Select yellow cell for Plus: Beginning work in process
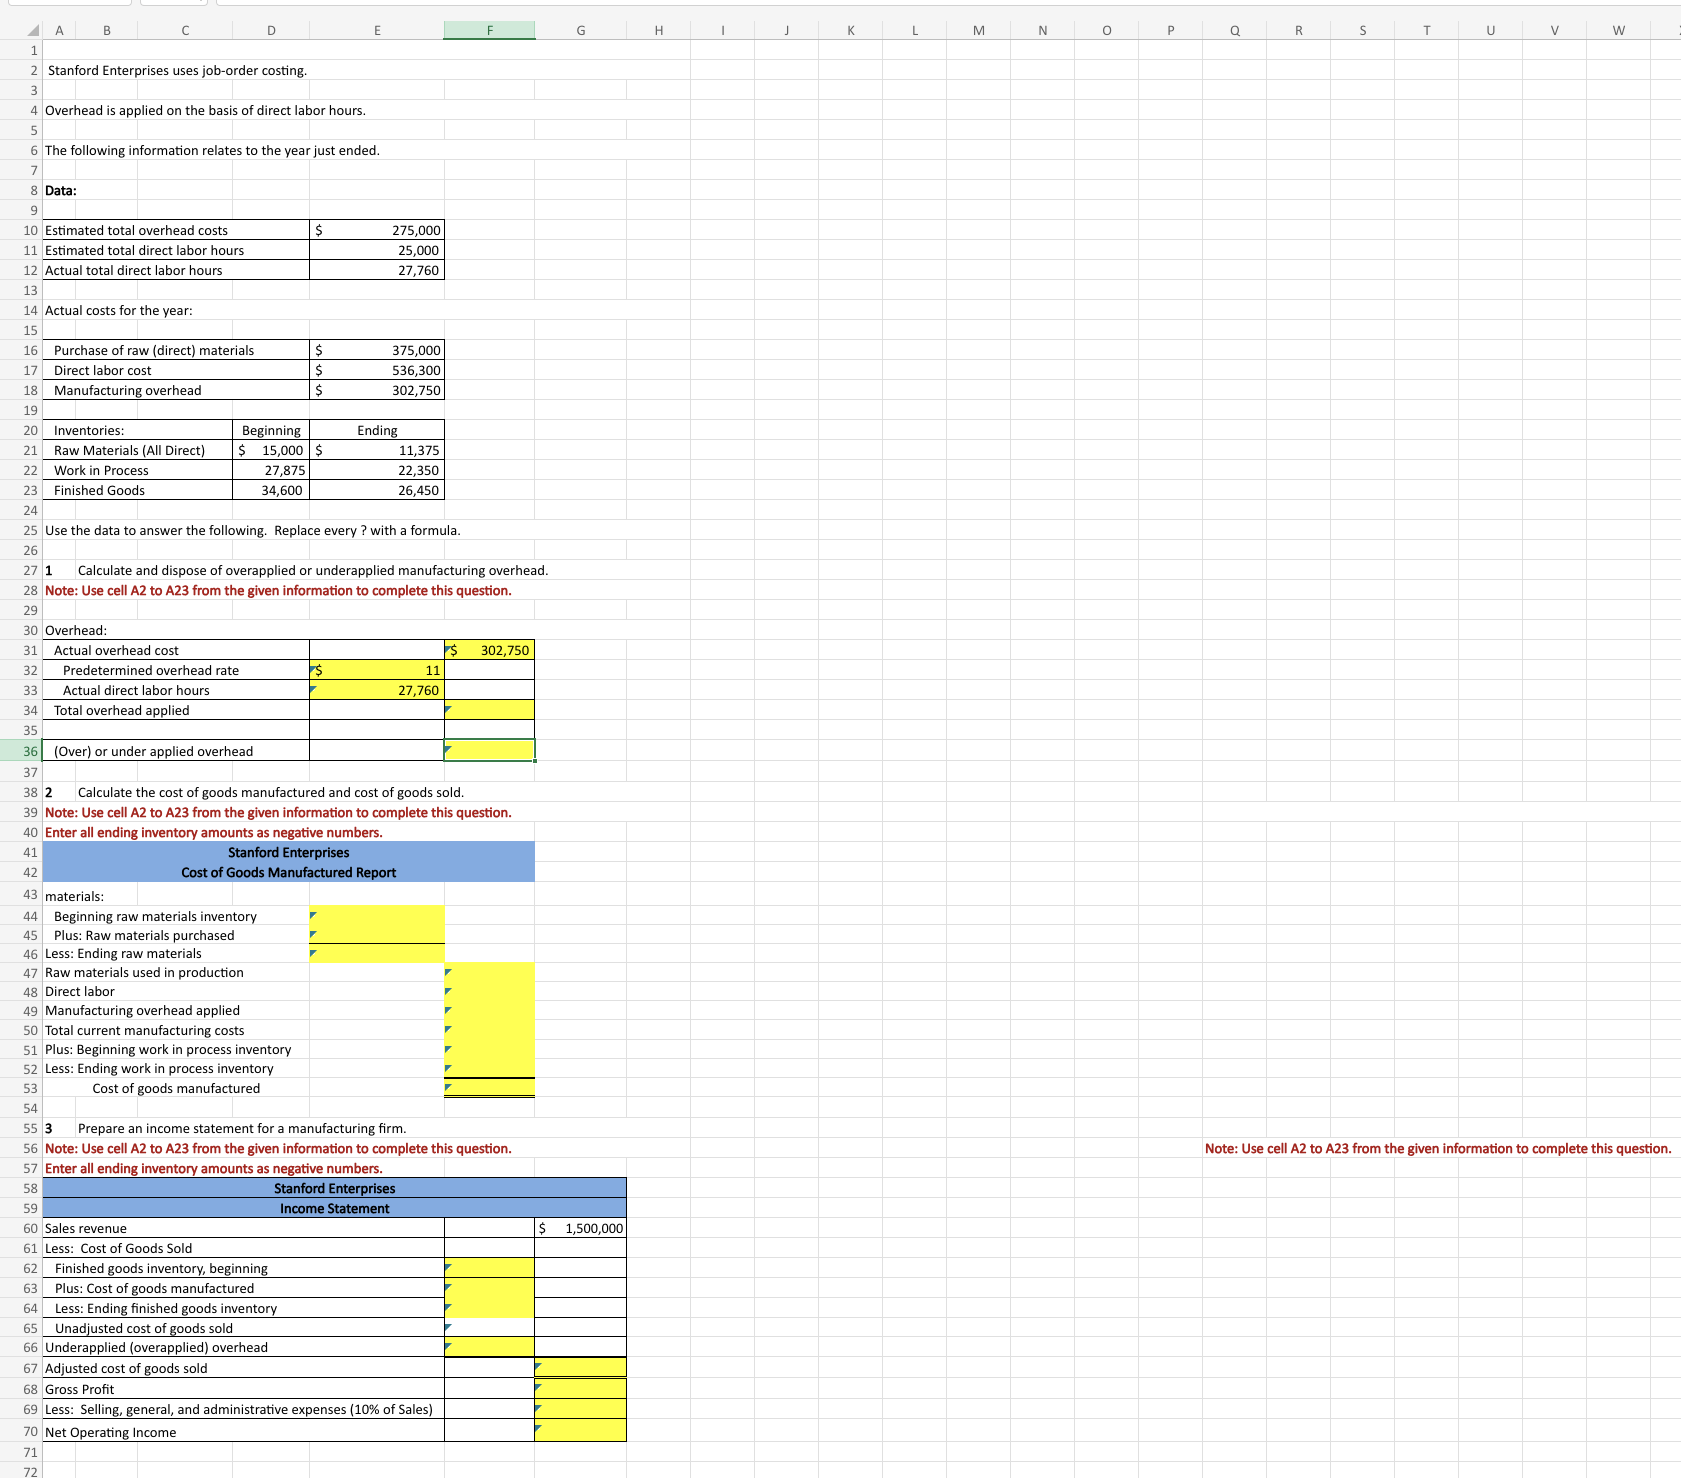Viewport: 1681px width, 1478px height. [x=490, y=1049]
